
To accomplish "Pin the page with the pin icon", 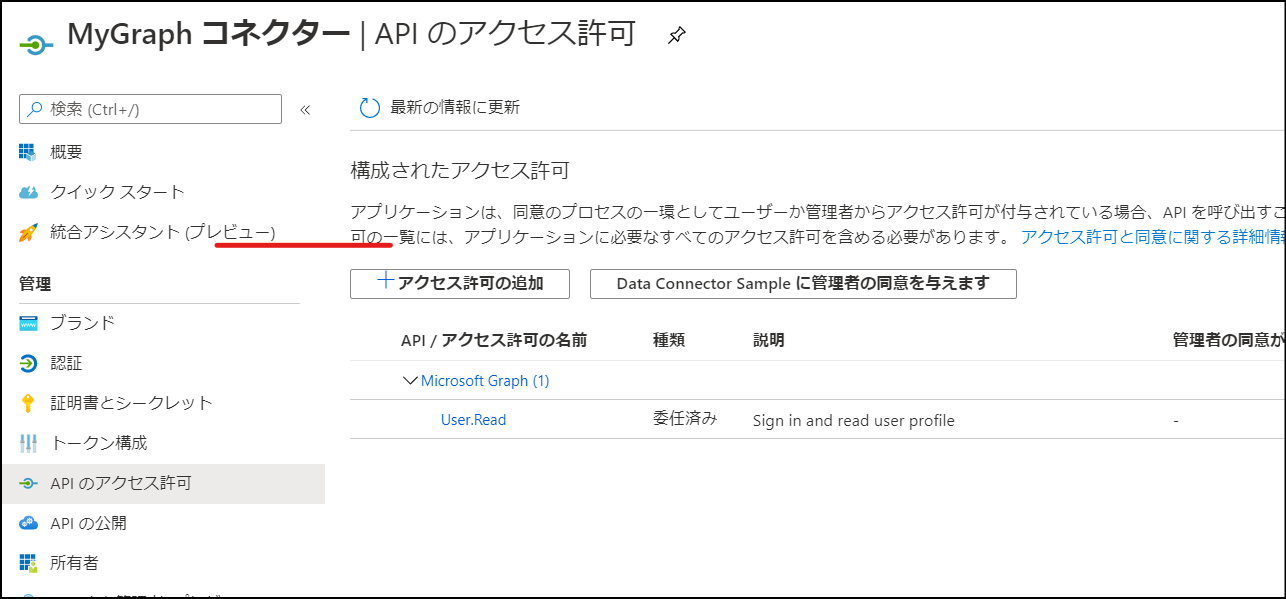I will coord(677,35).
